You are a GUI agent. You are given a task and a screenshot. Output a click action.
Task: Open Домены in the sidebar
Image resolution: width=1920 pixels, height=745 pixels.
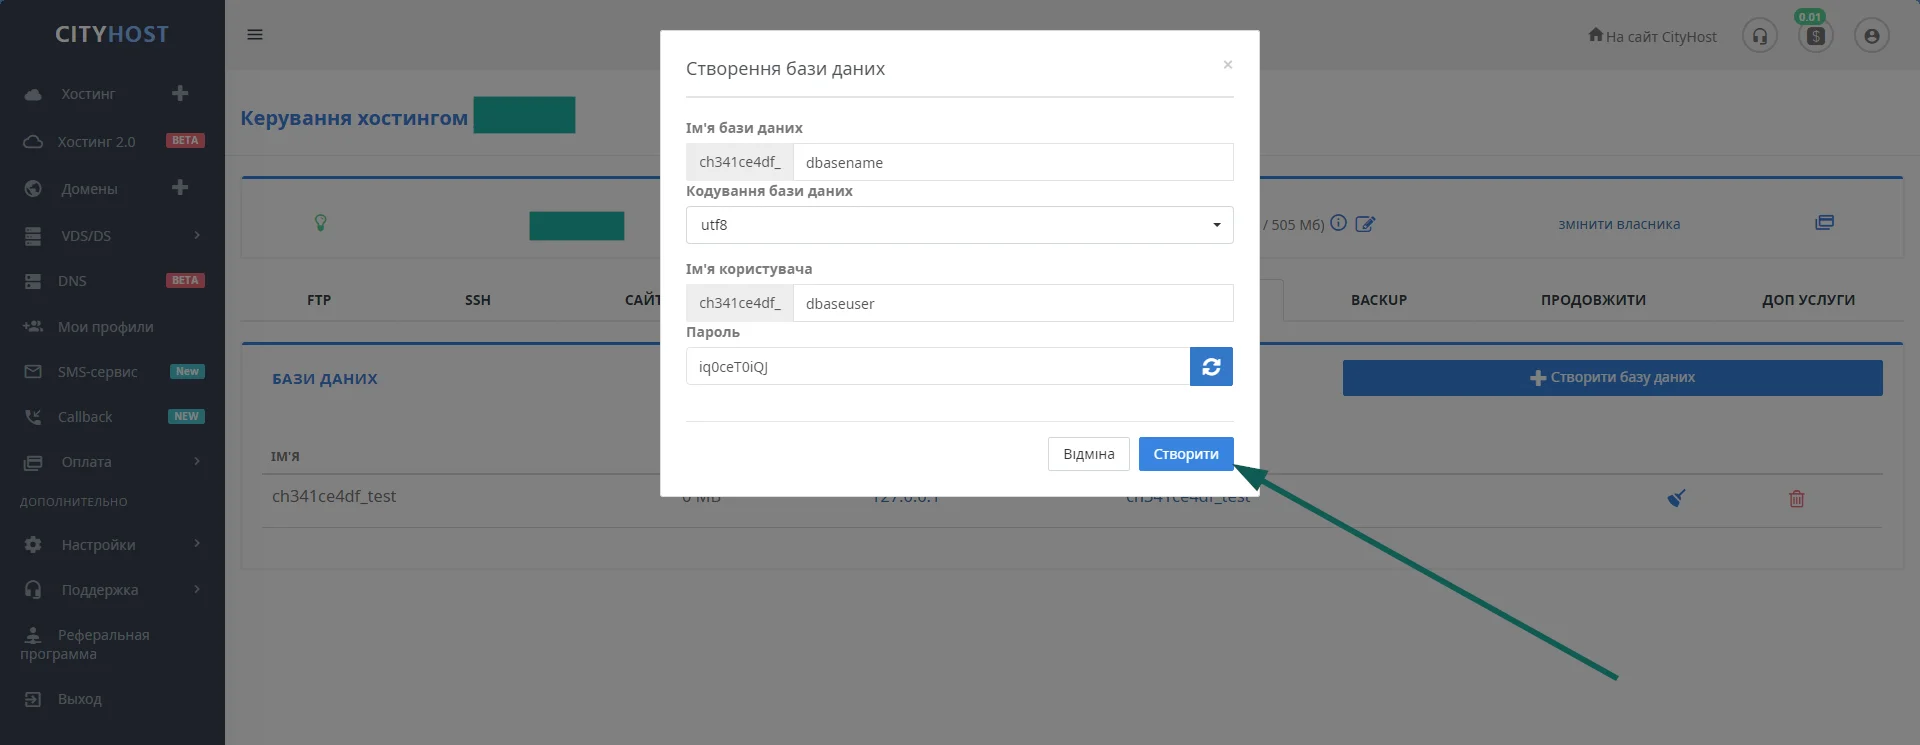pos(89,188)
